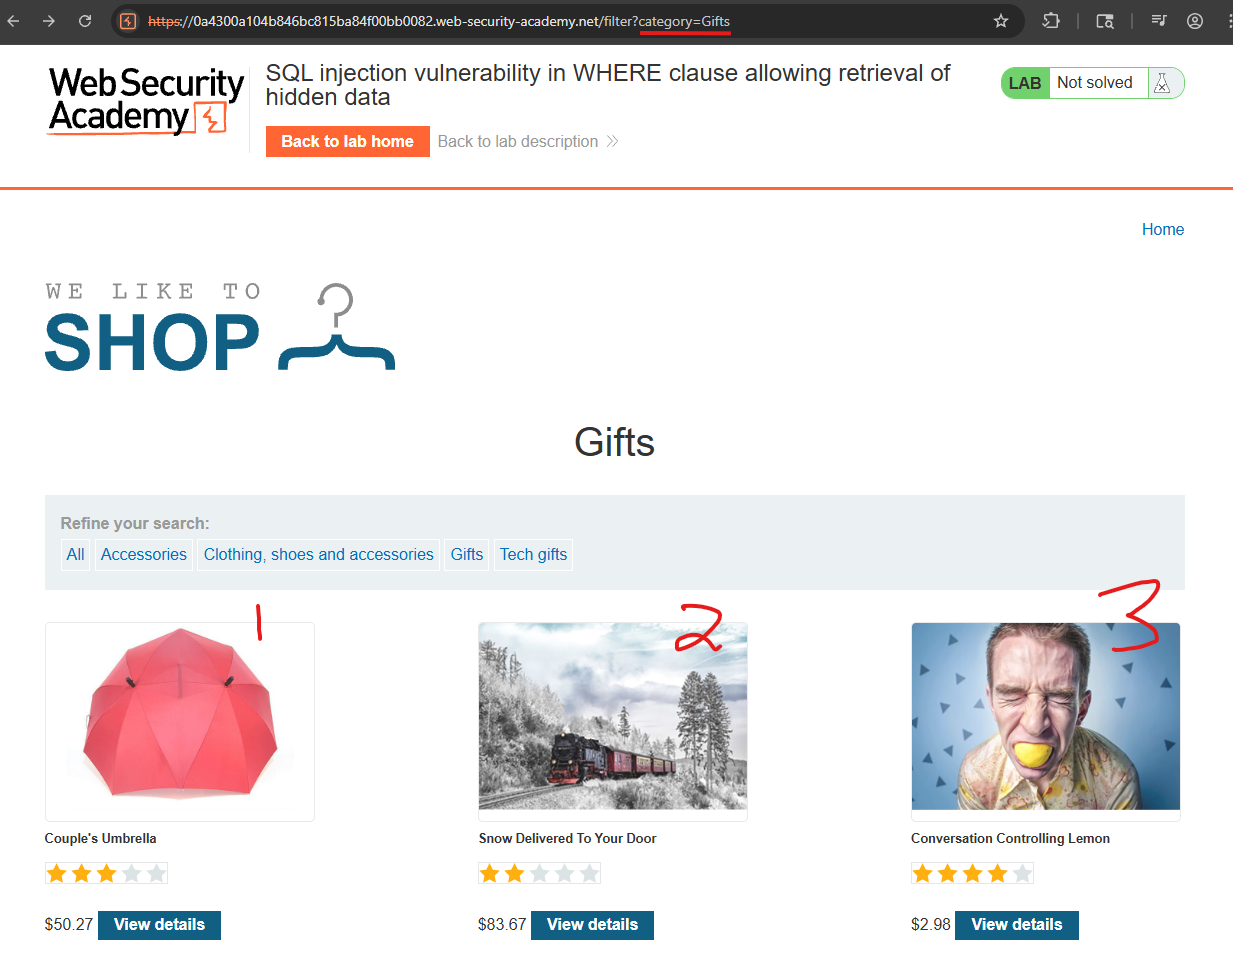This screenshot has height=964, width=1233.
Task: Filter by the Accessories category
Action: tap(144, 554)
